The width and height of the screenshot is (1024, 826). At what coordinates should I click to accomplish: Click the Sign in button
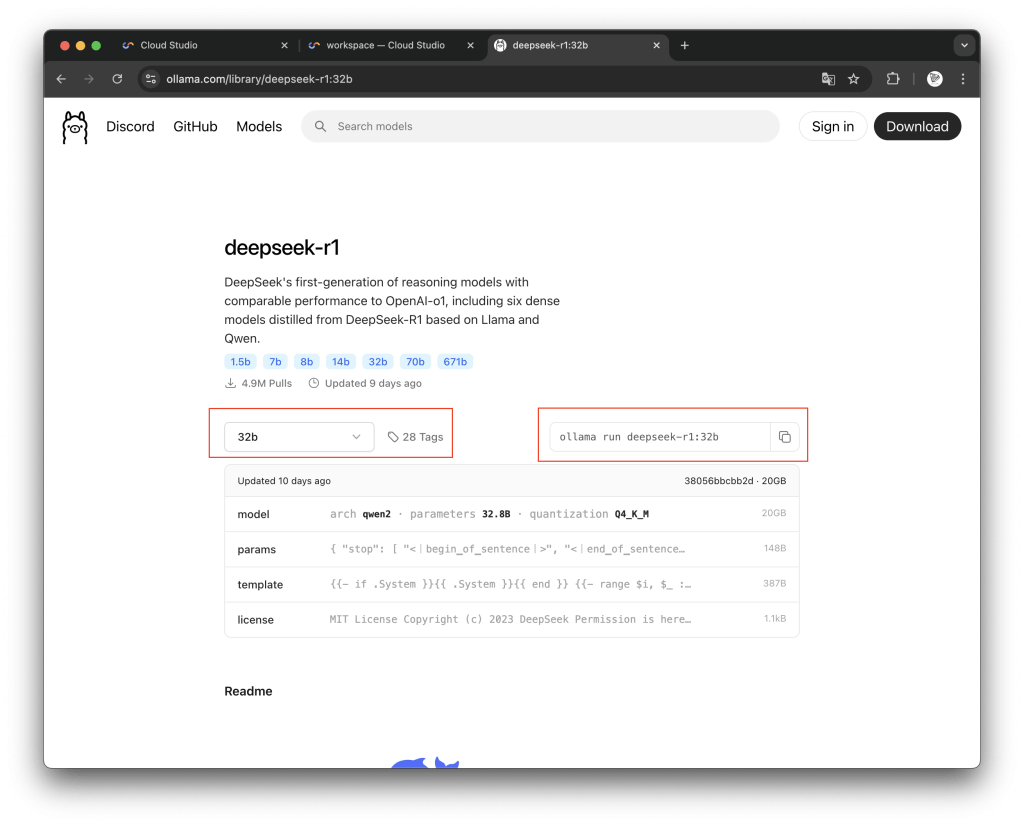(x=833, y=127)
